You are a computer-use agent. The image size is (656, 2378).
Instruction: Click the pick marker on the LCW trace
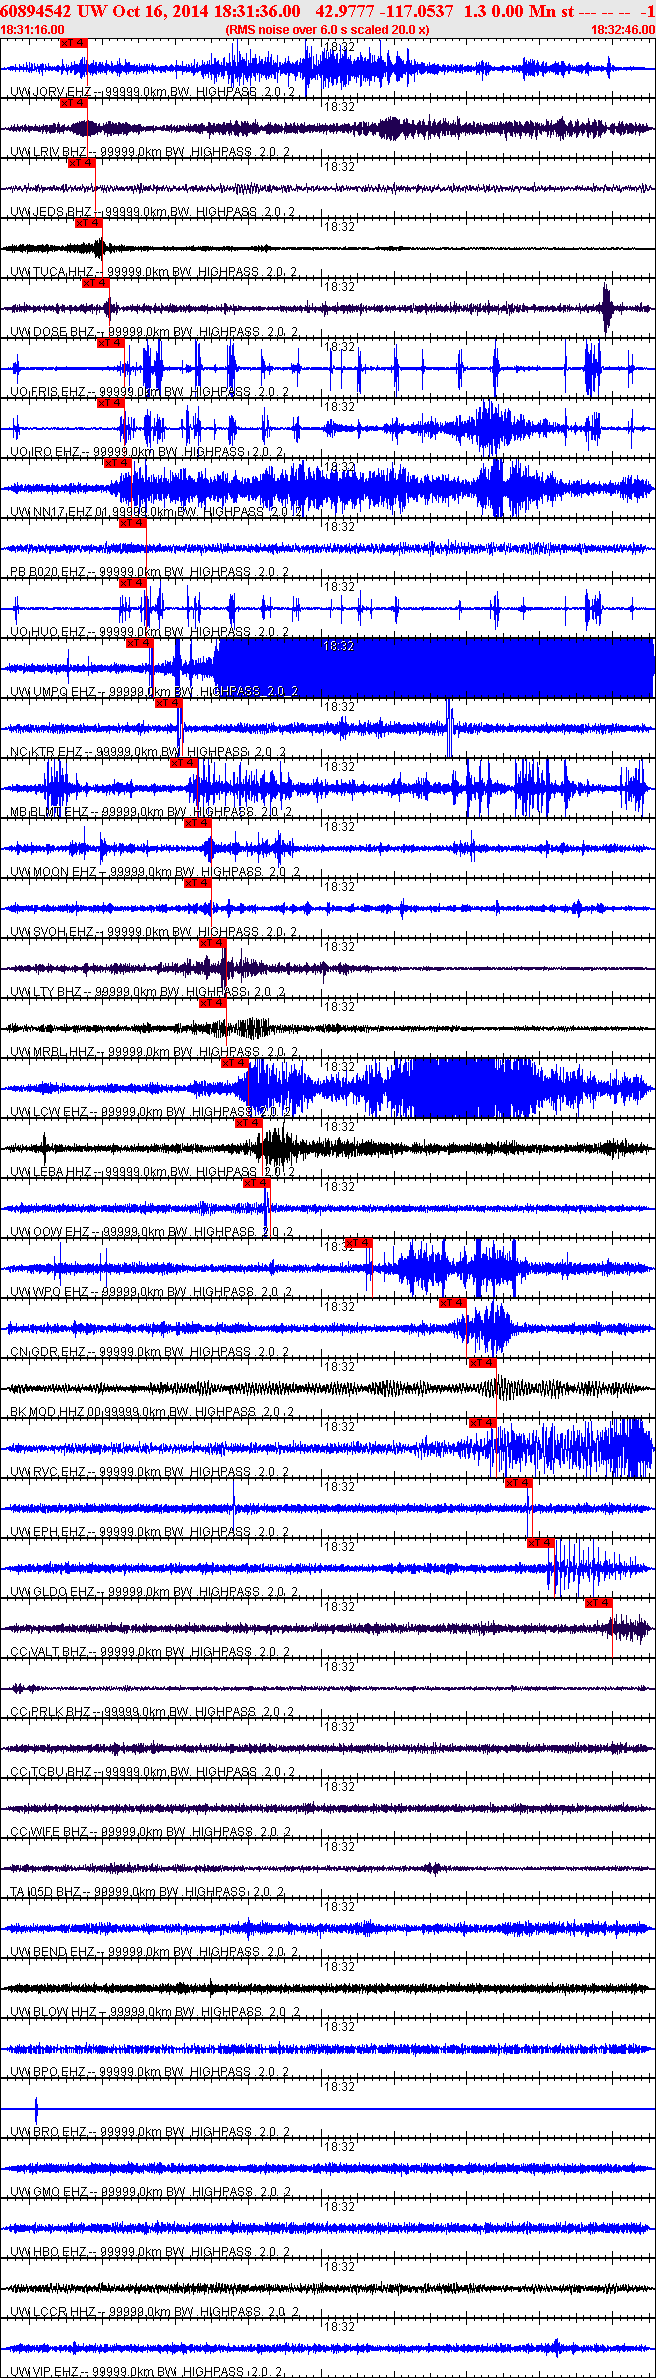(235, 1063)
